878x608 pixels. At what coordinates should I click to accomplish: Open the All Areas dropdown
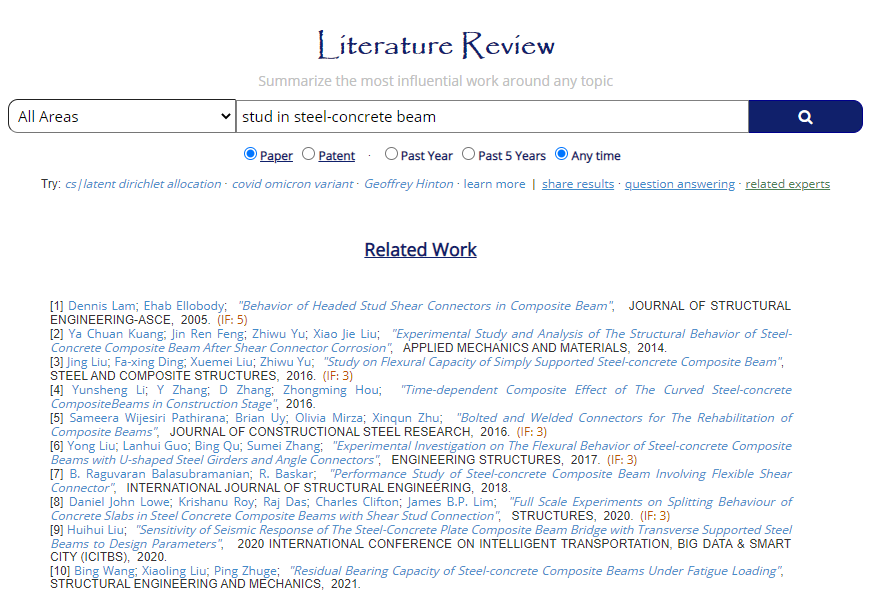pyautogui.click(x=122, y=116)
